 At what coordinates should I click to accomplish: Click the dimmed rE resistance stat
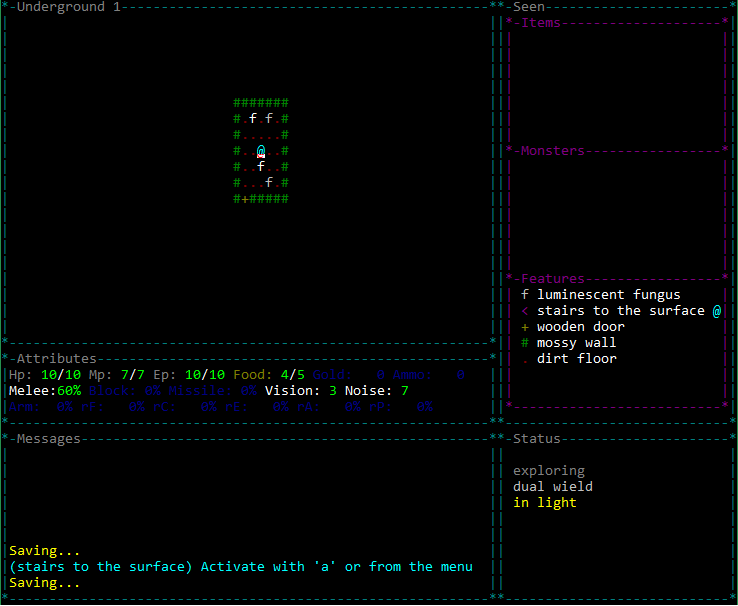pyautogui.click(x=257, y=407)
